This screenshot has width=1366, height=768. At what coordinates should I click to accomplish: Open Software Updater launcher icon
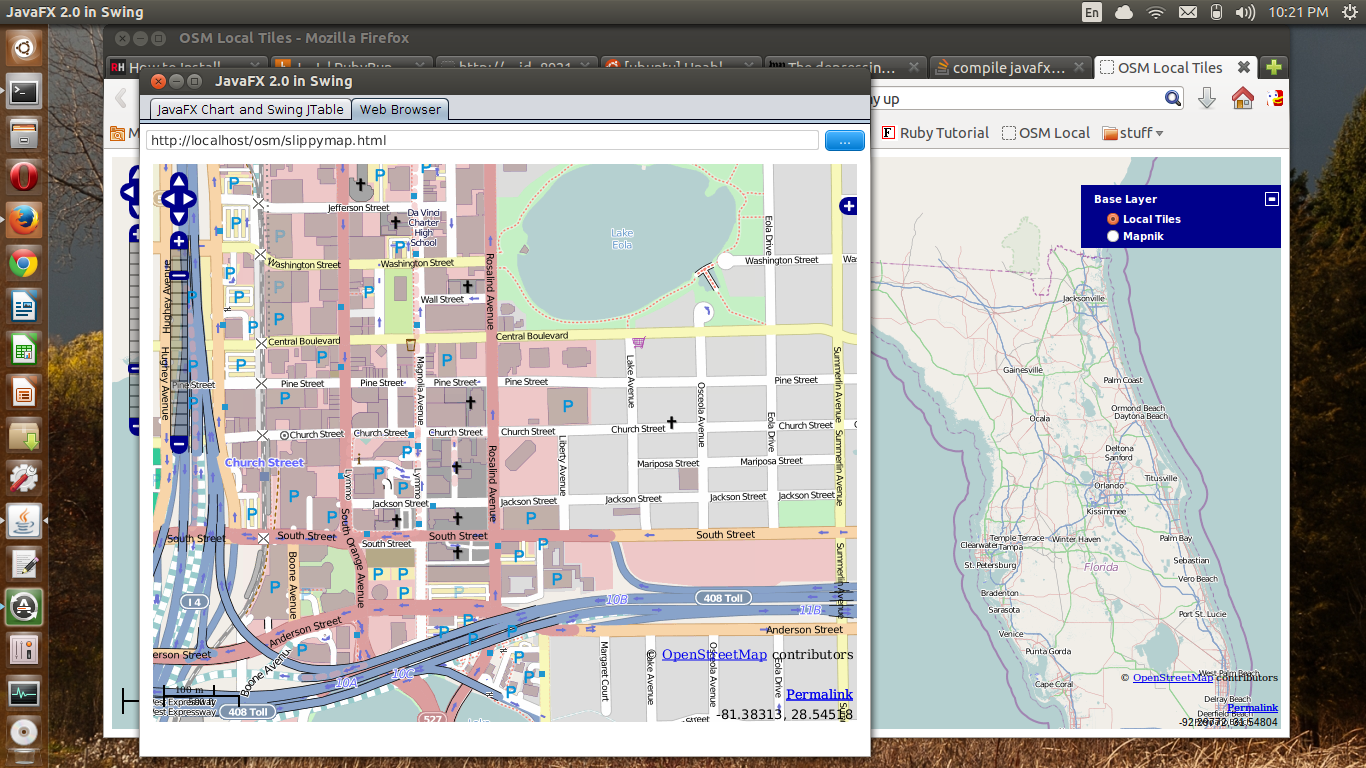(24, 607)
